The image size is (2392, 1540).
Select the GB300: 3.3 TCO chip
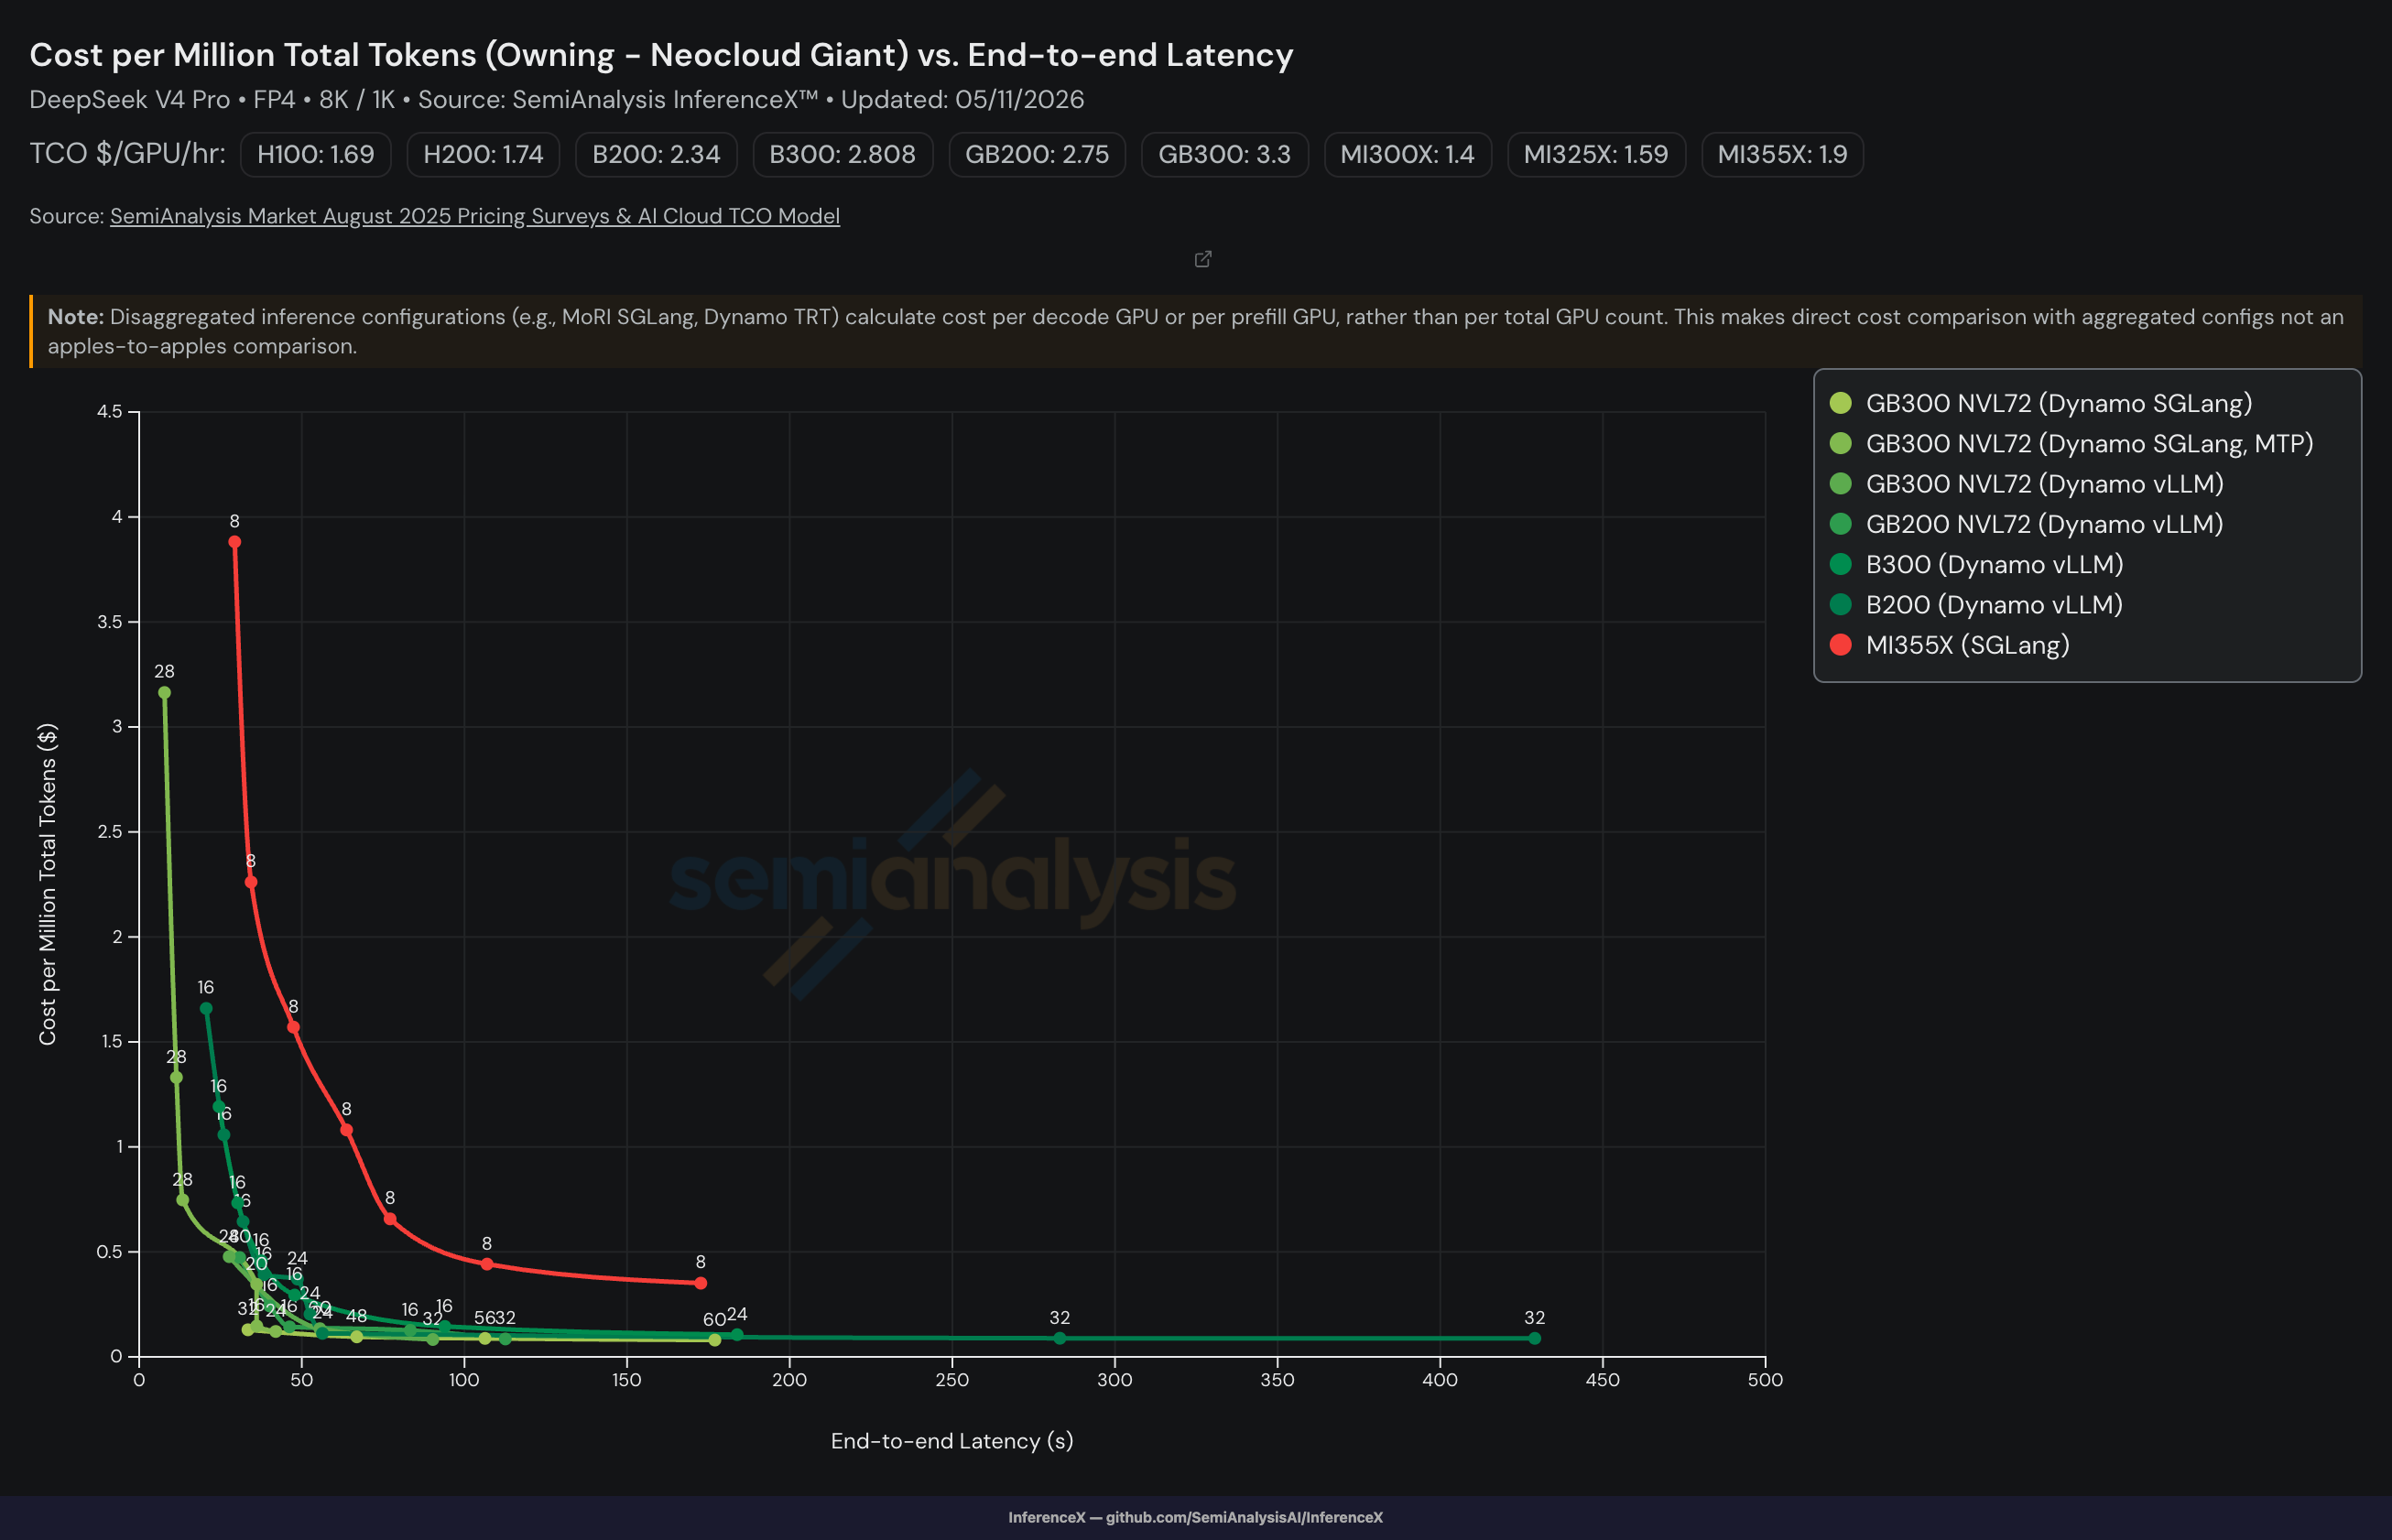point(1224,154)
